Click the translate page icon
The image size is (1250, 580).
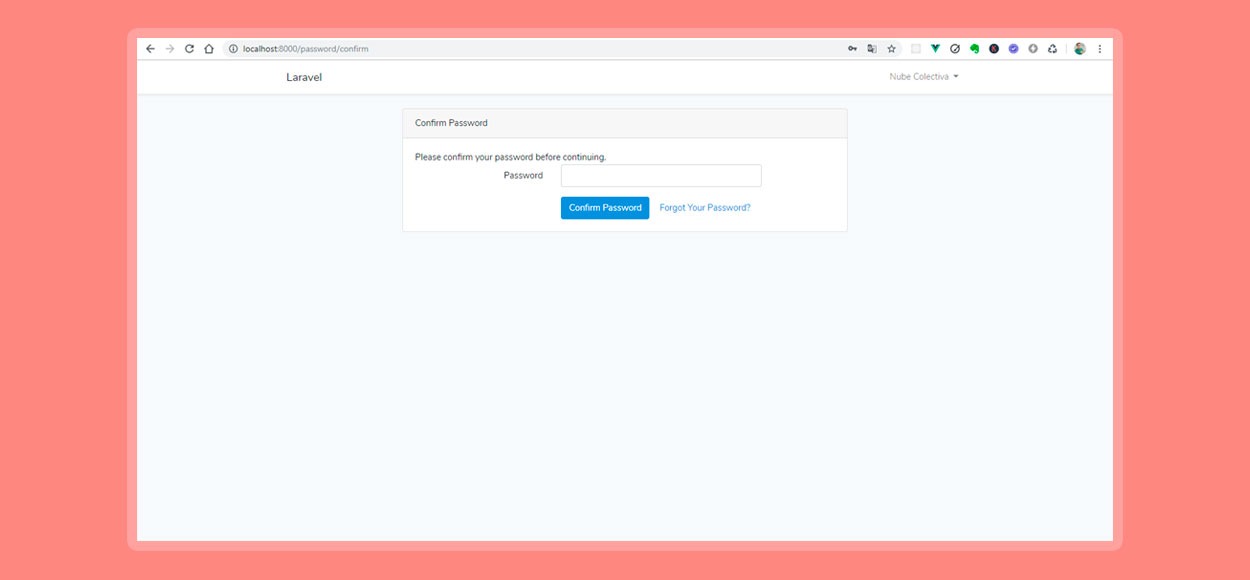click(872, 49)
